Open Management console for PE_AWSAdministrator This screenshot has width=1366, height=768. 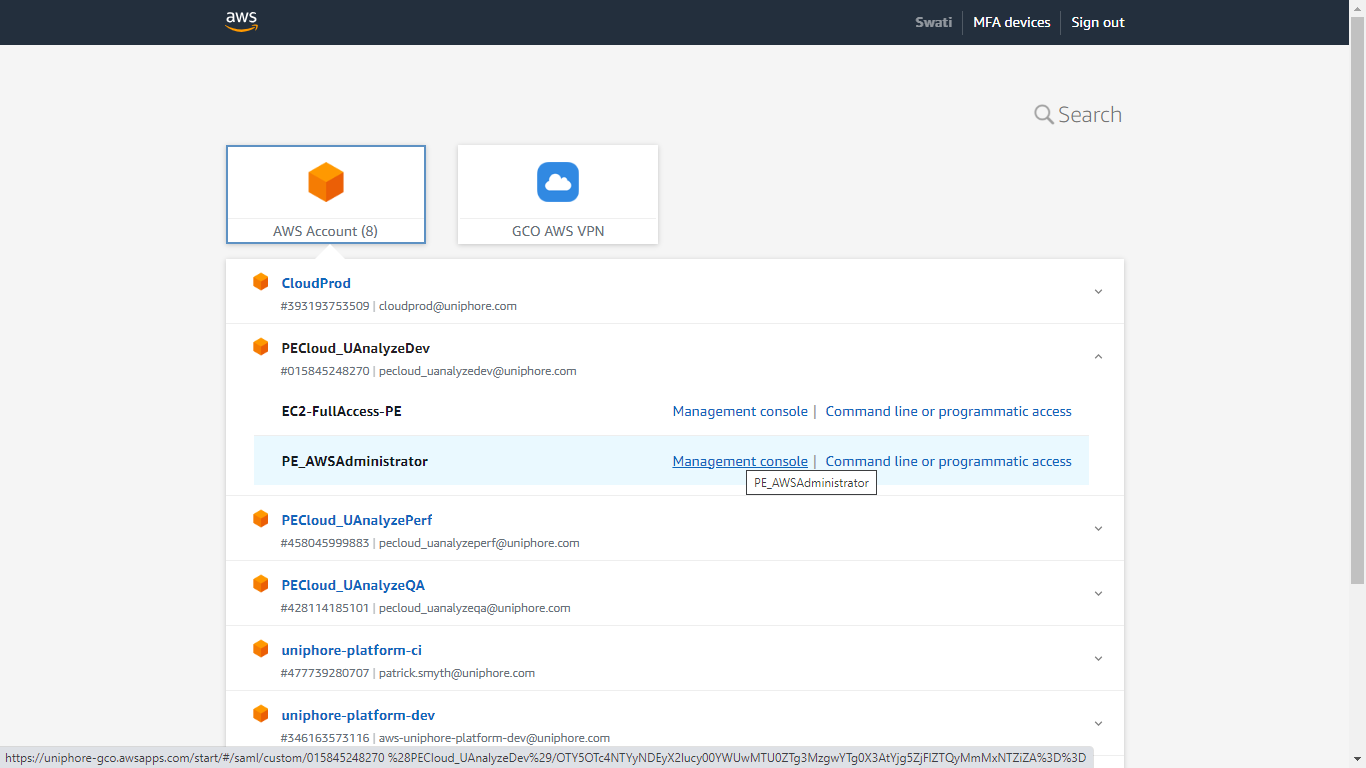(740, 461)
